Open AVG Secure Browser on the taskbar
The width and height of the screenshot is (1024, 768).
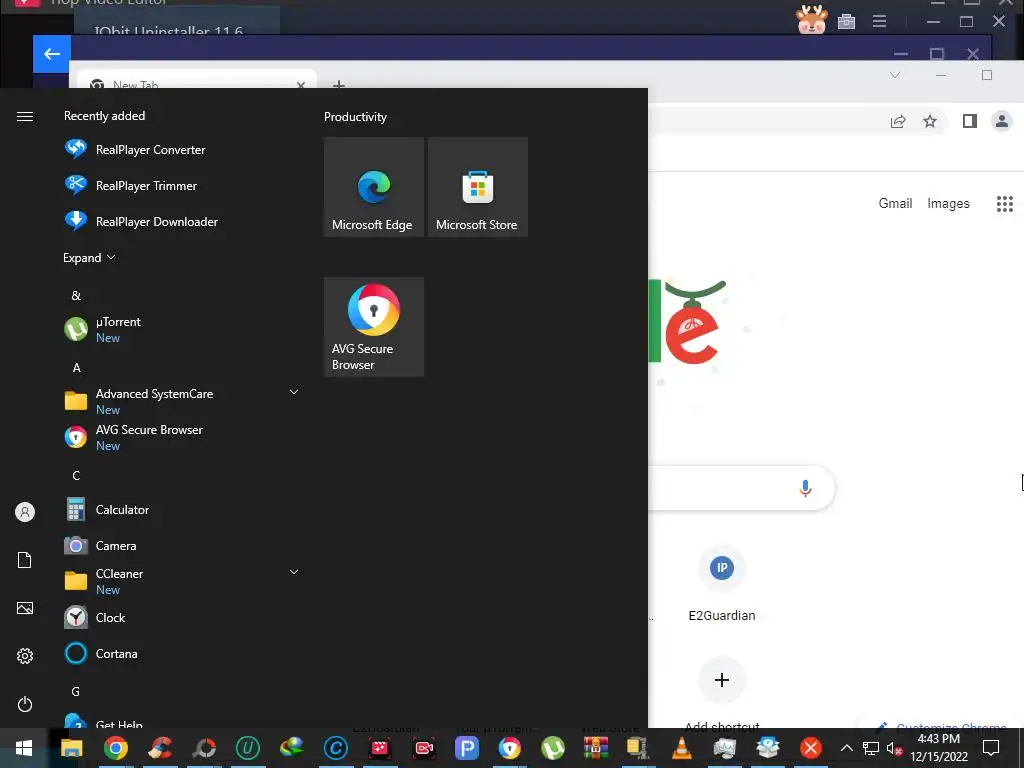pos(509,748)
